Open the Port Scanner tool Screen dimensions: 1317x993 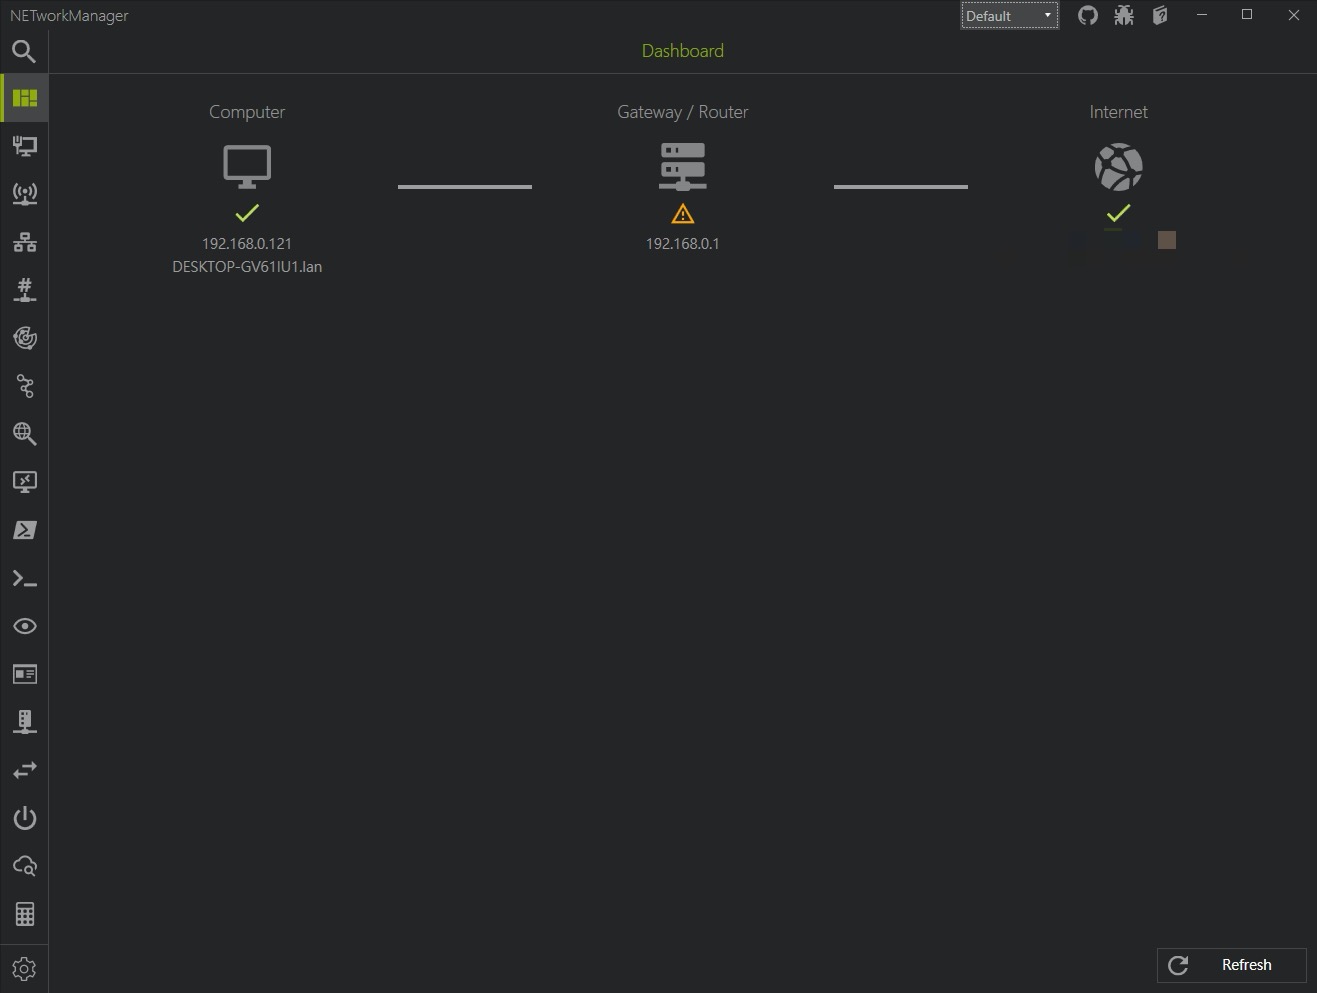click(24, 290)
